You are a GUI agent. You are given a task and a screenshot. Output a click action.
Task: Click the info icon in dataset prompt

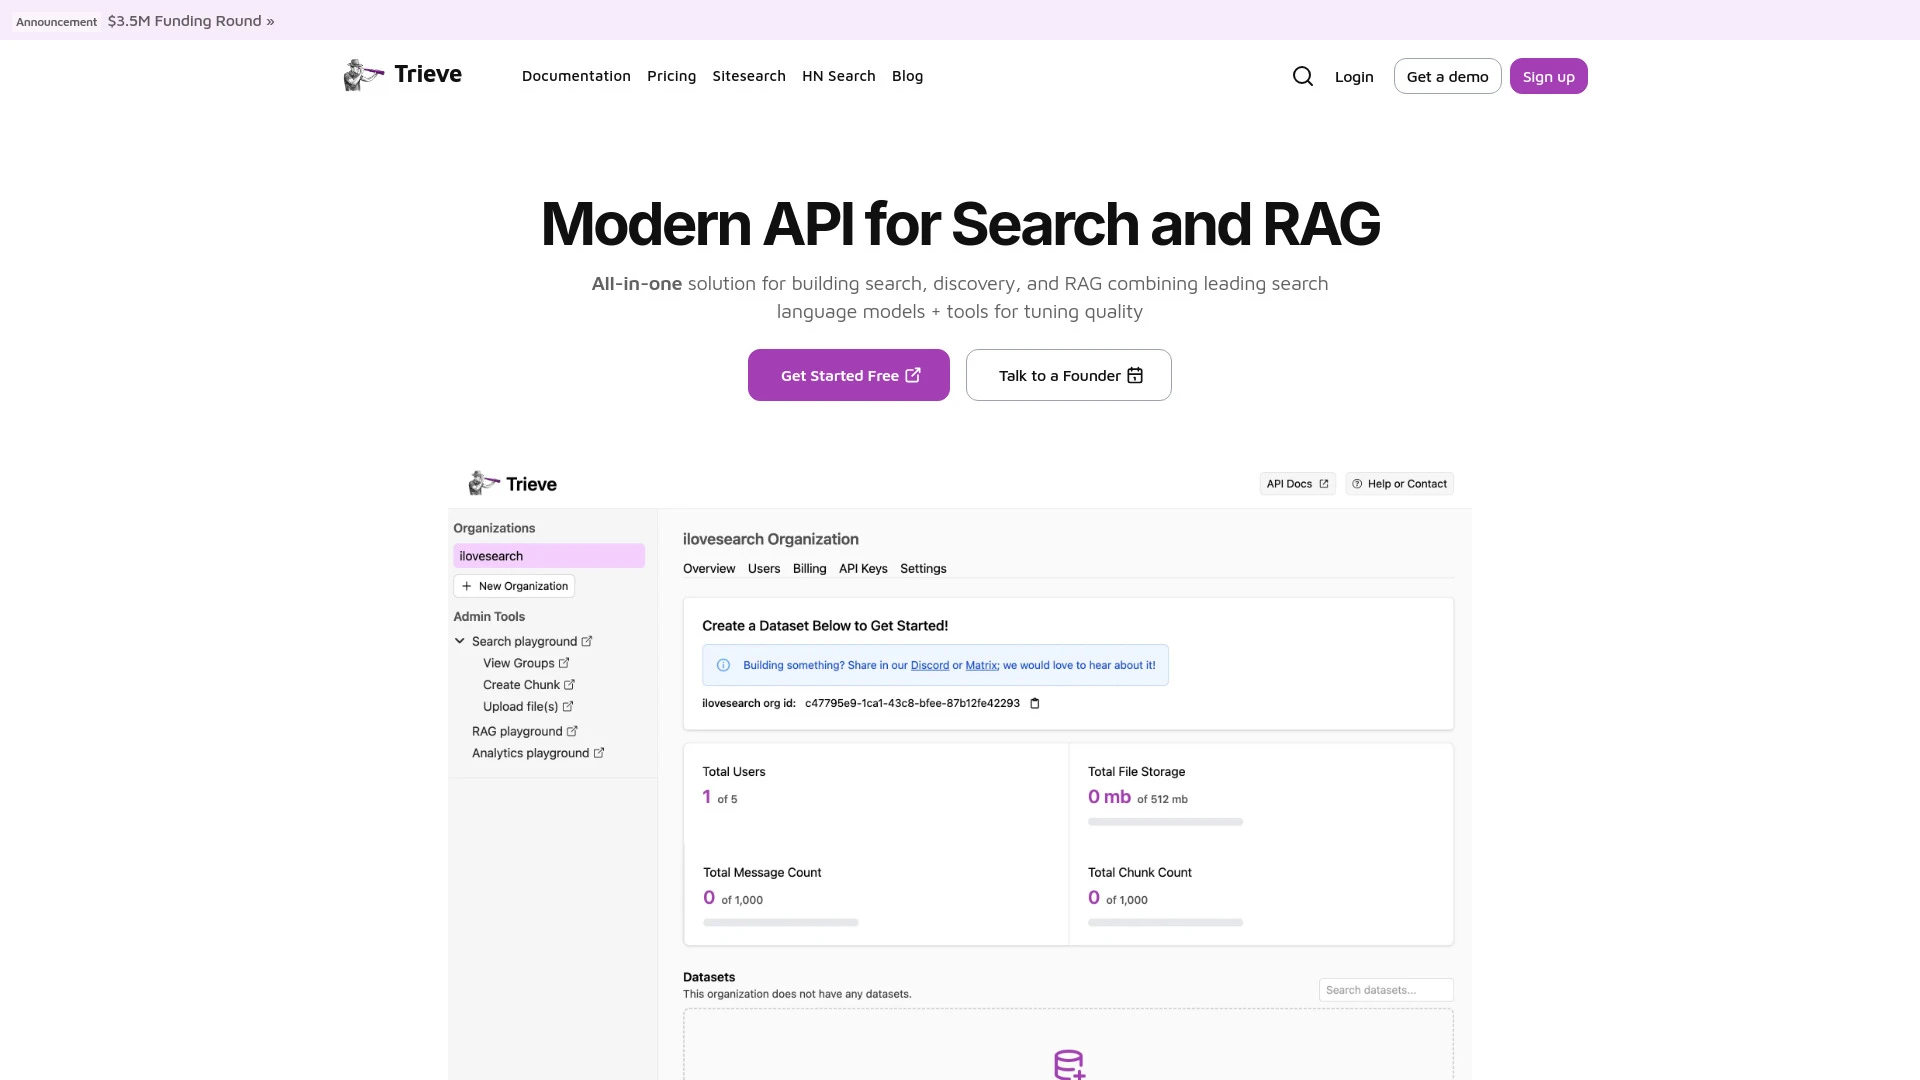point(723,665)
